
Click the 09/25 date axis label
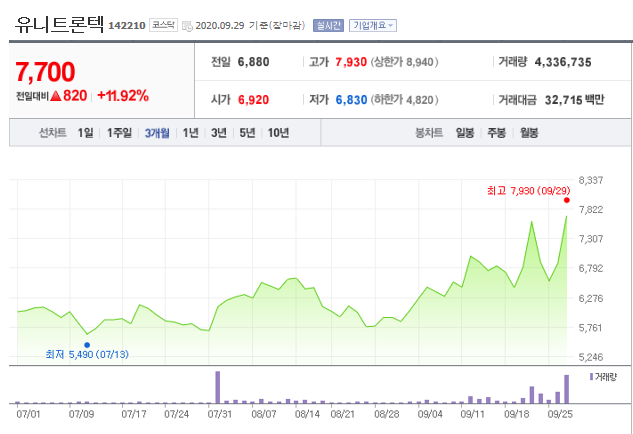[560, 414]
